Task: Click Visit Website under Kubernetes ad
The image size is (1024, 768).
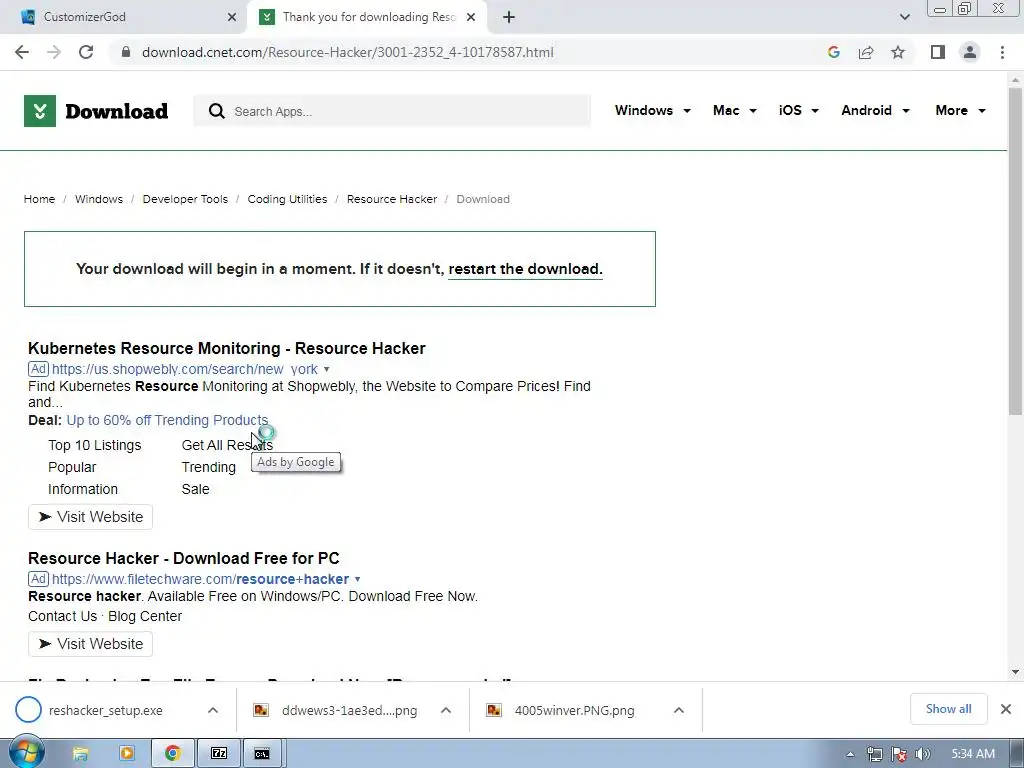Action: (90, 517)
